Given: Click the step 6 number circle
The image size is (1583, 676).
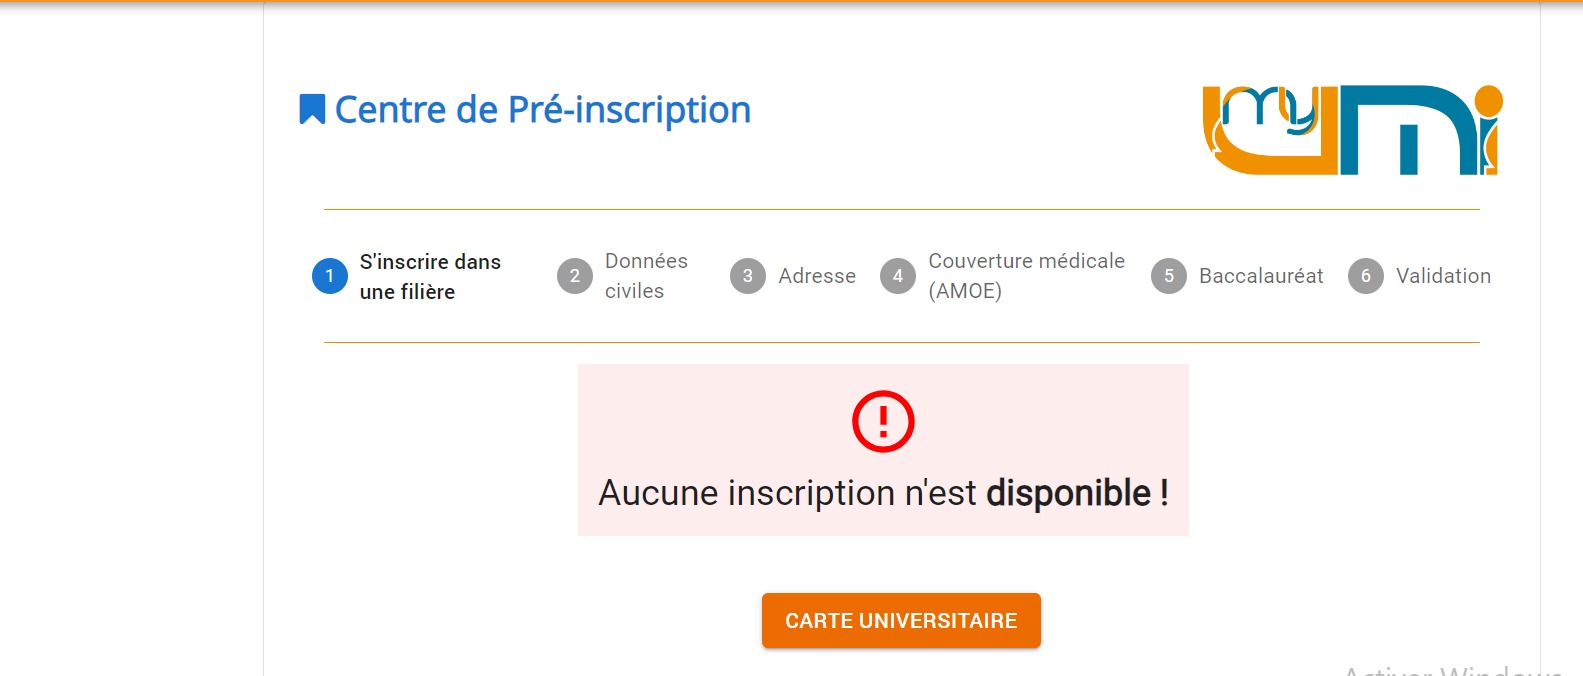Looking at the screenshot, I should [x=1365, y=276].
